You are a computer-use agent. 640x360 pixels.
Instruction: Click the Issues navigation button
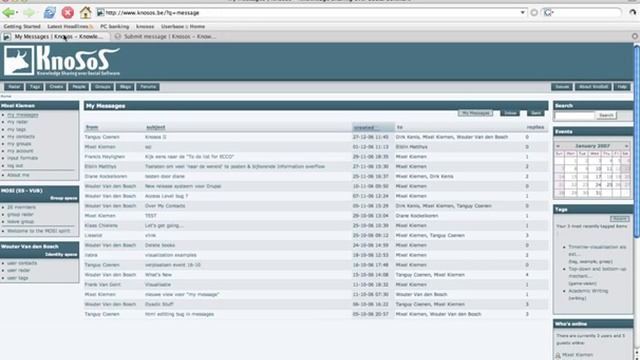[x=562, y=87]
